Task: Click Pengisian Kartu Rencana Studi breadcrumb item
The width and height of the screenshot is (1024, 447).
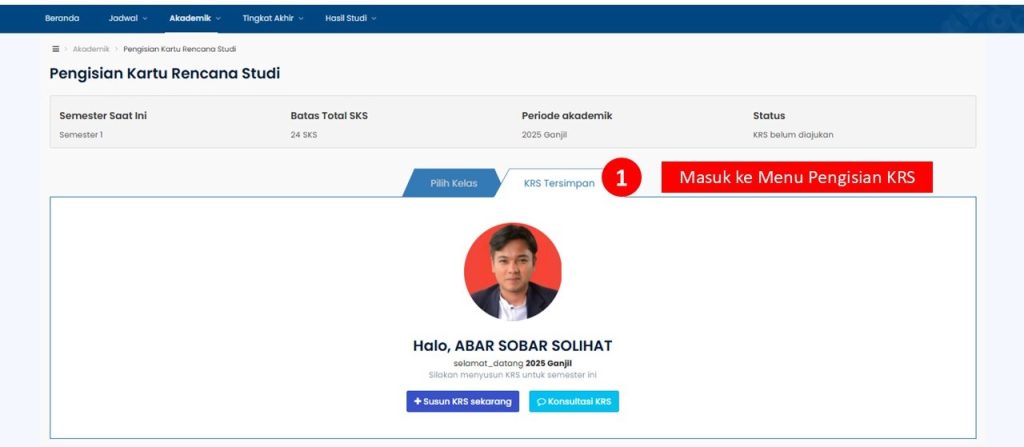Action: 179,49
